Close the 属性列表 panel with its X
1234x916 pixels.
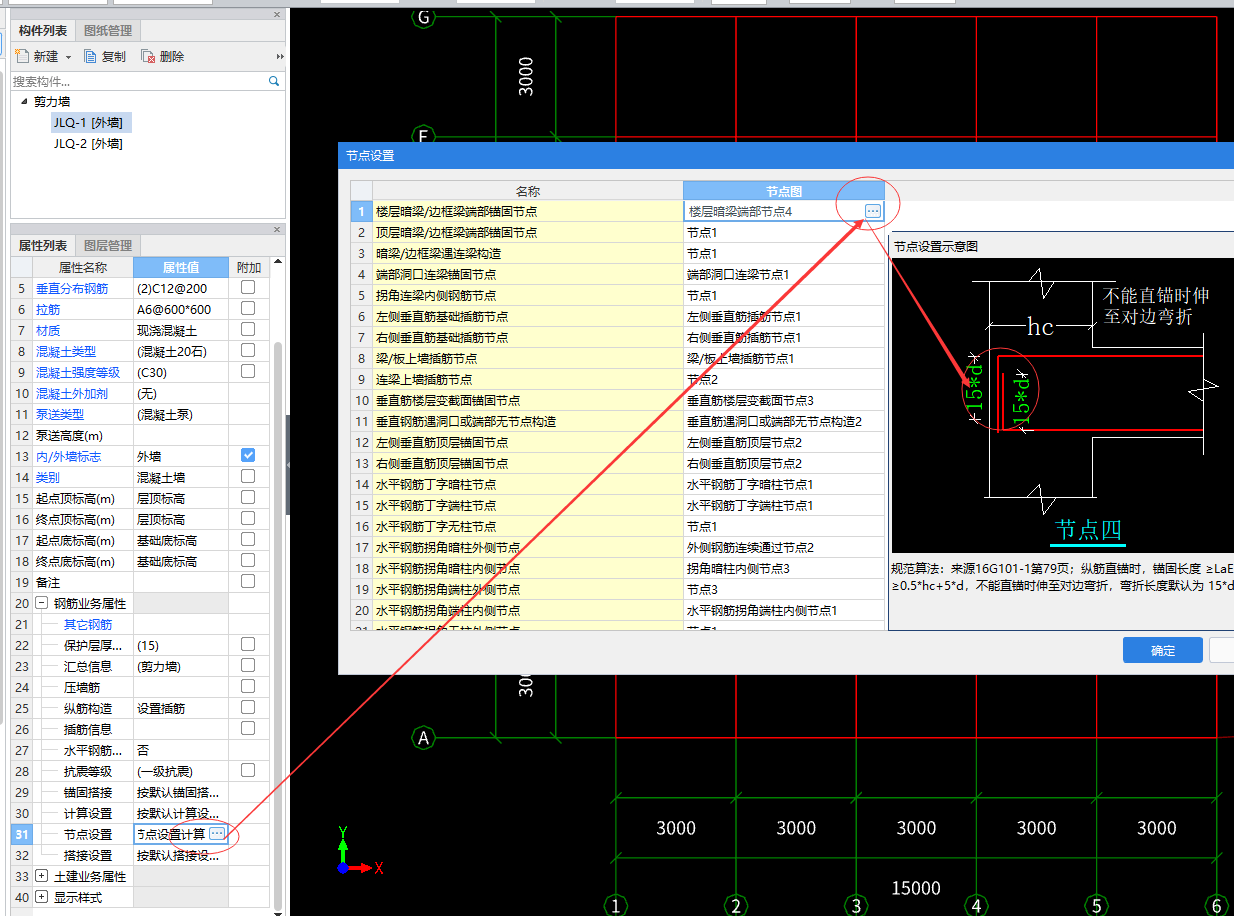[277, 229]
